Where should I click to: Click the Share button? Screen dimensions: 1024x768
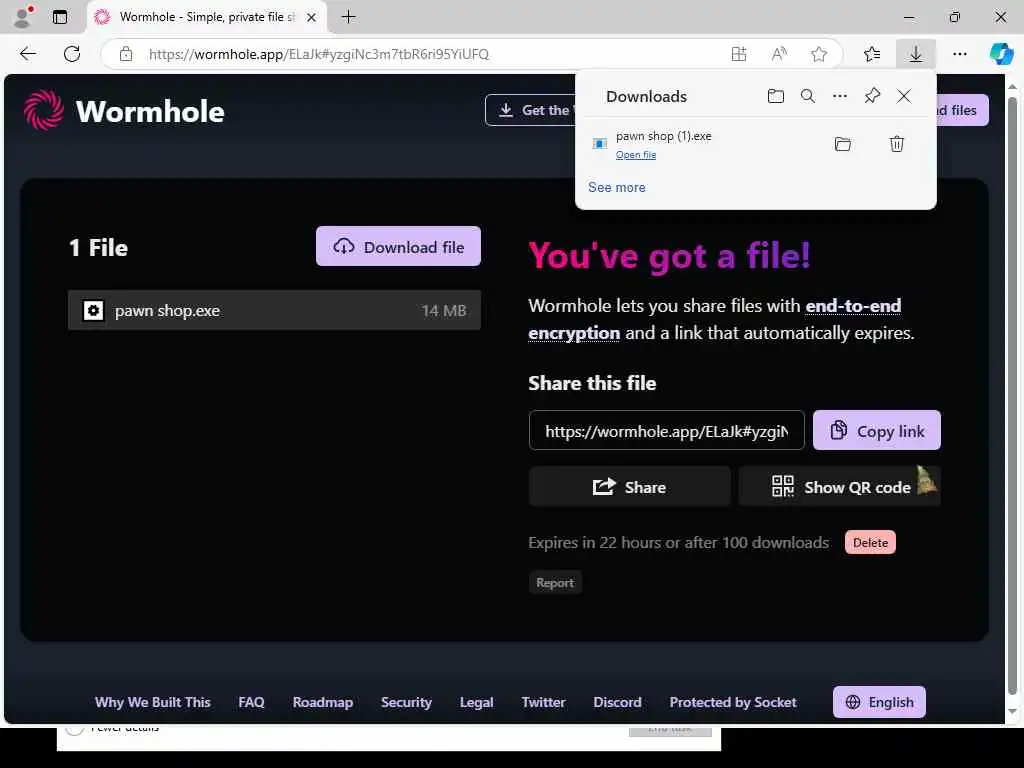tap(630, 487)
